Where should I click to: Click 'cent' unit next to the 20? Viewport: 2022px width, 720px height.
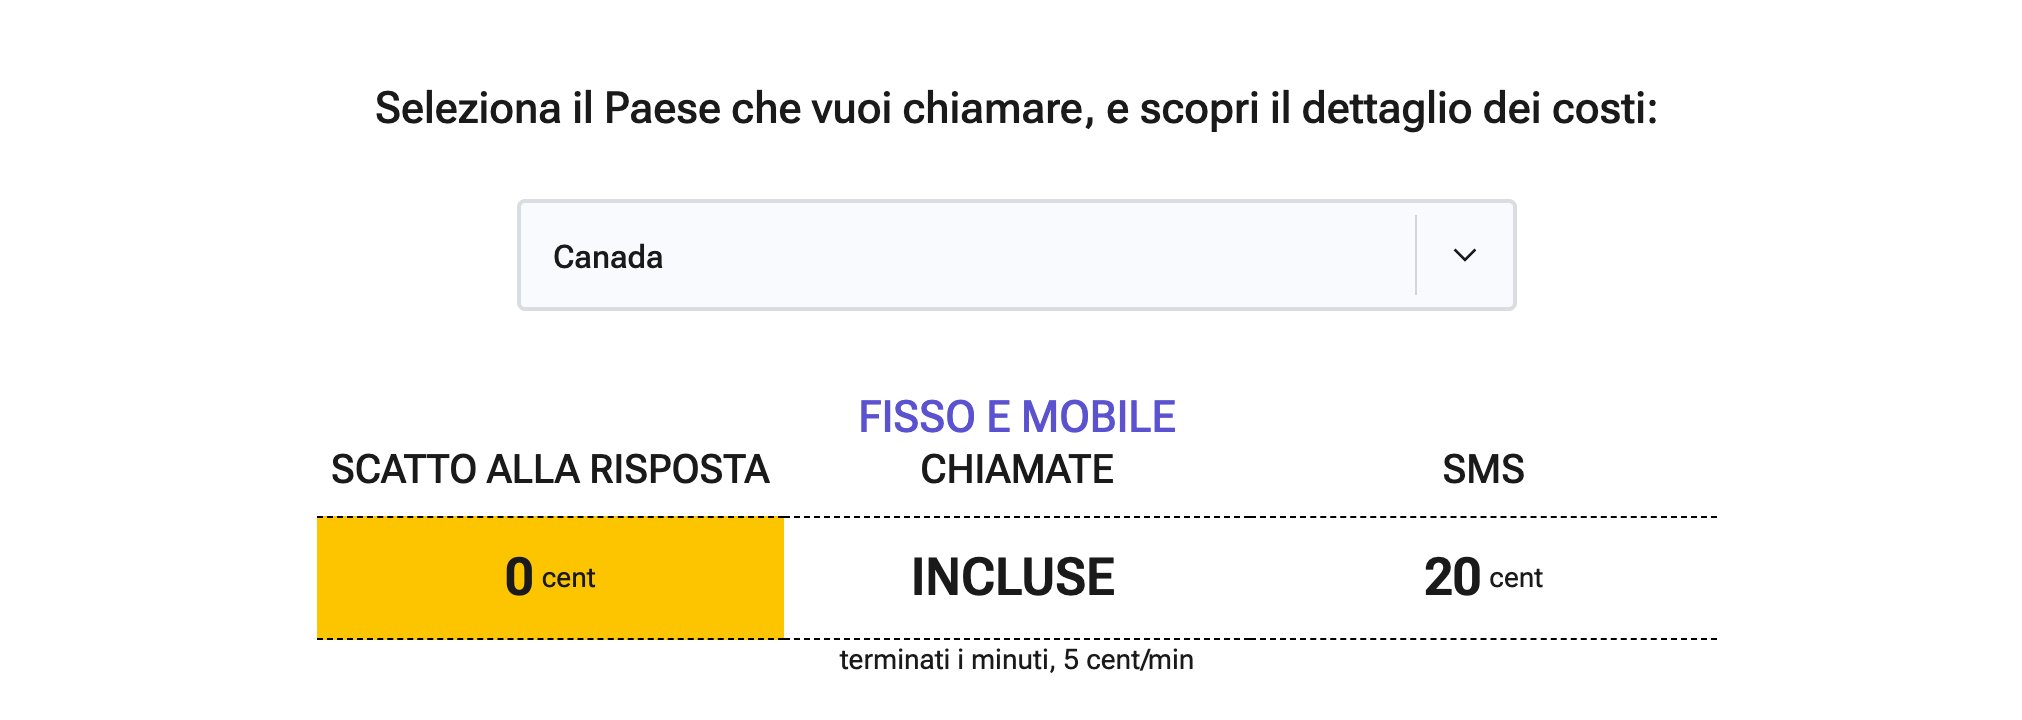coord(1516,579)
